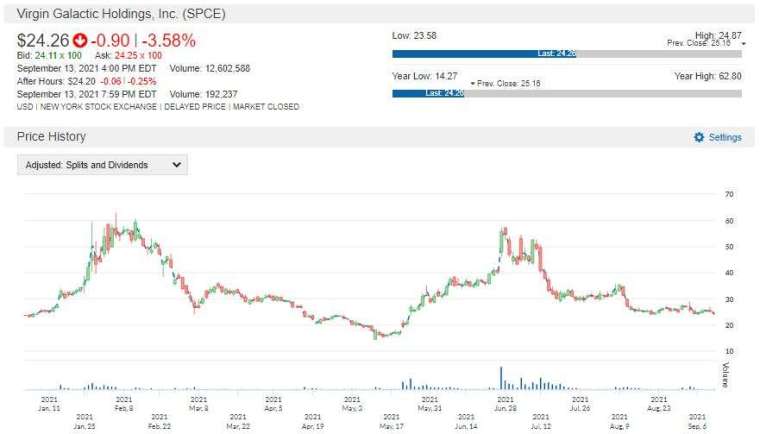Click the -0.90 price change
This screenshot has width=760, height=434.
pyautogui.click(x=110, y=40)
